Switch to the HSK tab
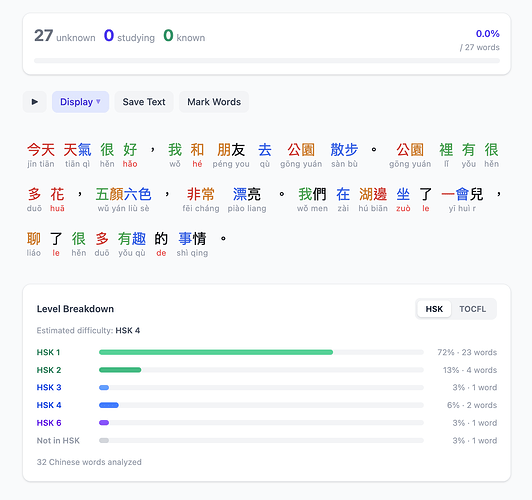The image size is (532, 500). pyautogui.click(x=434, y=309)
